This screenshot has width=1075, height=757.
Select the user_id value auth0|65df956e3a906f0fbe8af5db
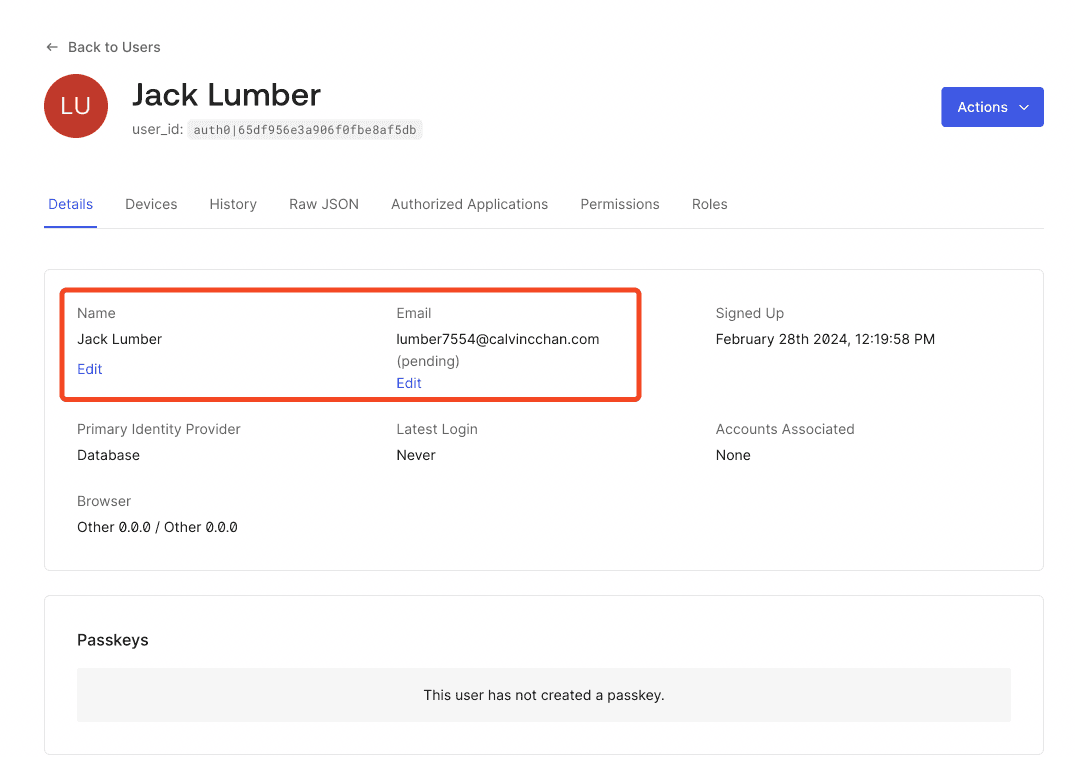[x=305, y=130]
